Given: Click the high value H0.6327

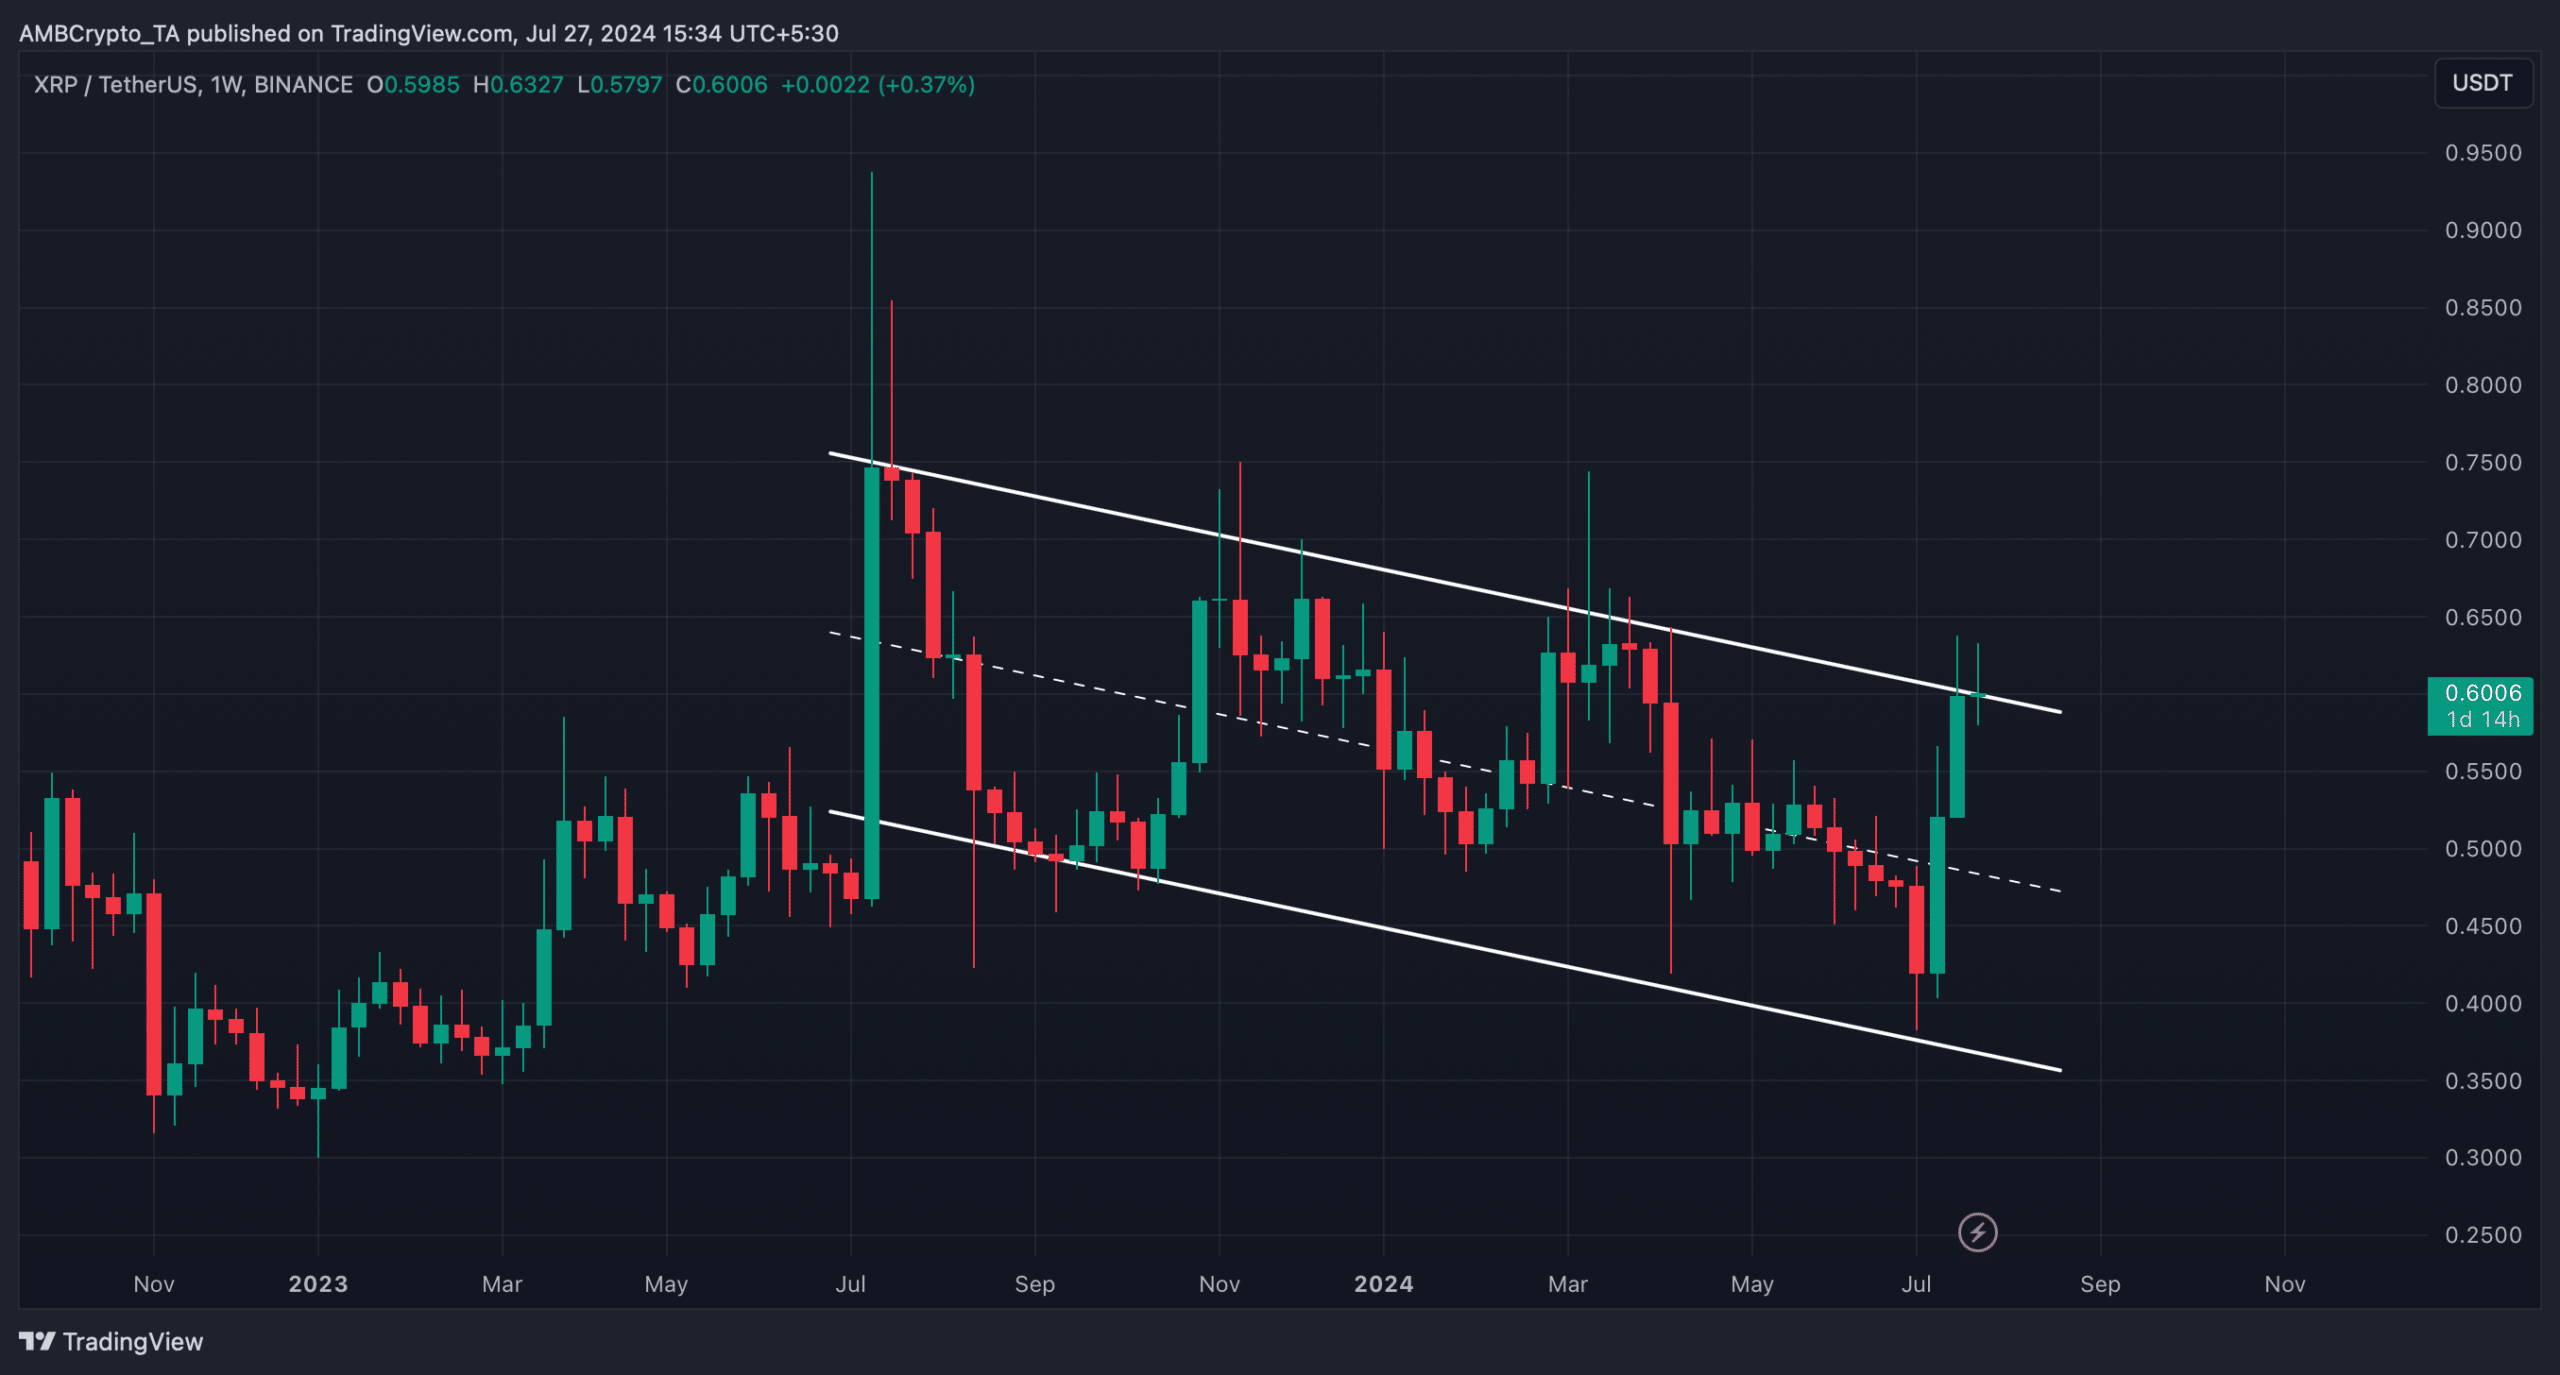Looking at the screenshot, I should pyautogui.click(x=518, y=85).
